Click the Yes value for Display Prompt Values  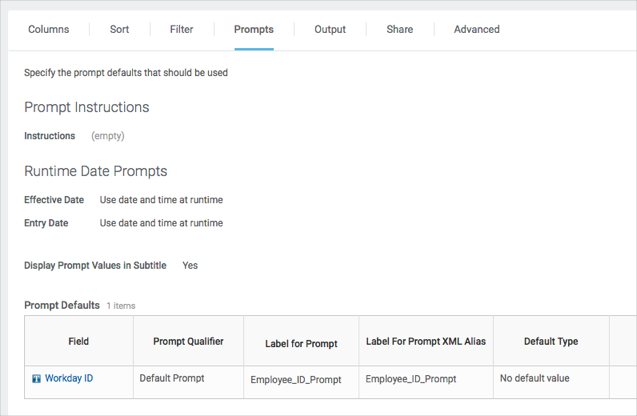click(x=190, y=266)
